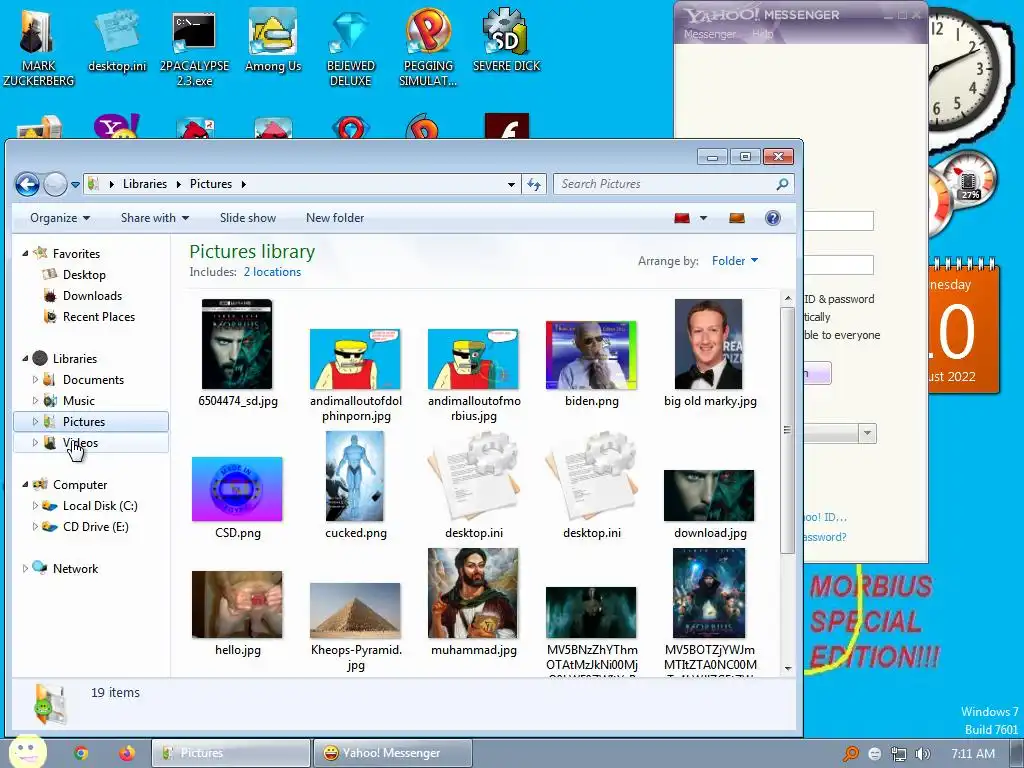This screenshot has width=1024, height=768.
Task: Select andimalloutofmorbius.jpg thumbnail
Action: point(473,359)
